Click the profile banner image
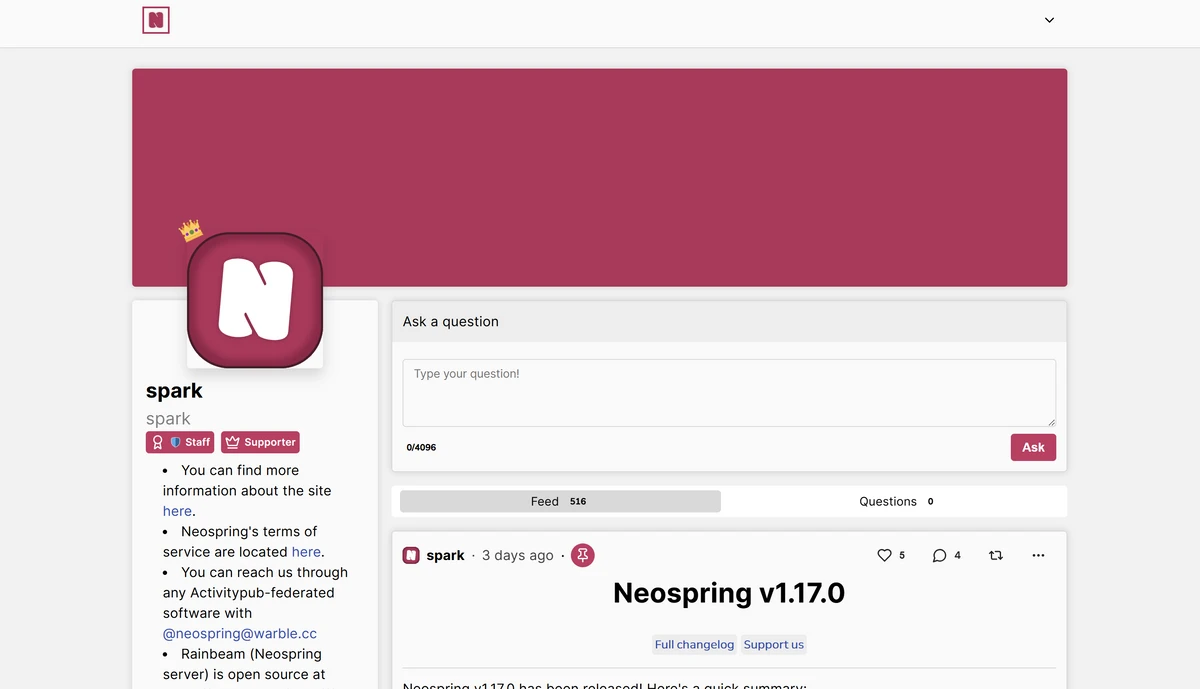This screenshot has width=1200, height=689. (600, 178)
